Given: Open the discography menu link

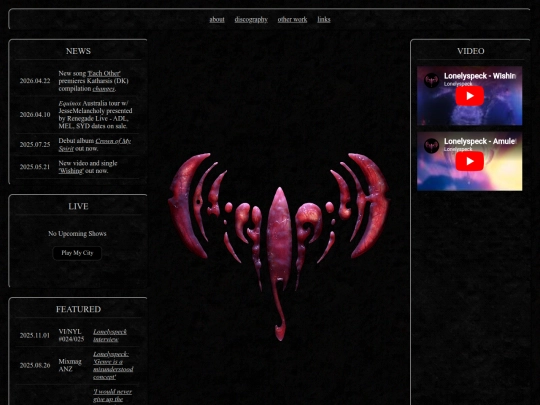Looking at the screenshot, I should pos(251,19).
